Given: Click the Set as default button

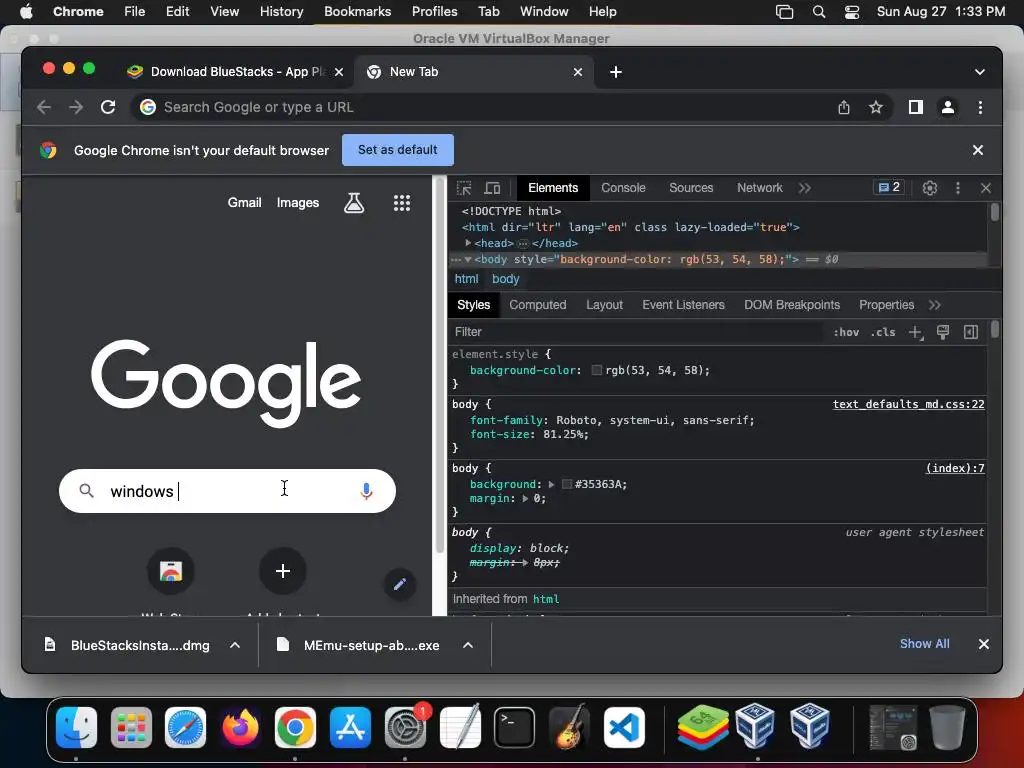Looking at the screenshot, I should [x=398, y=150].
